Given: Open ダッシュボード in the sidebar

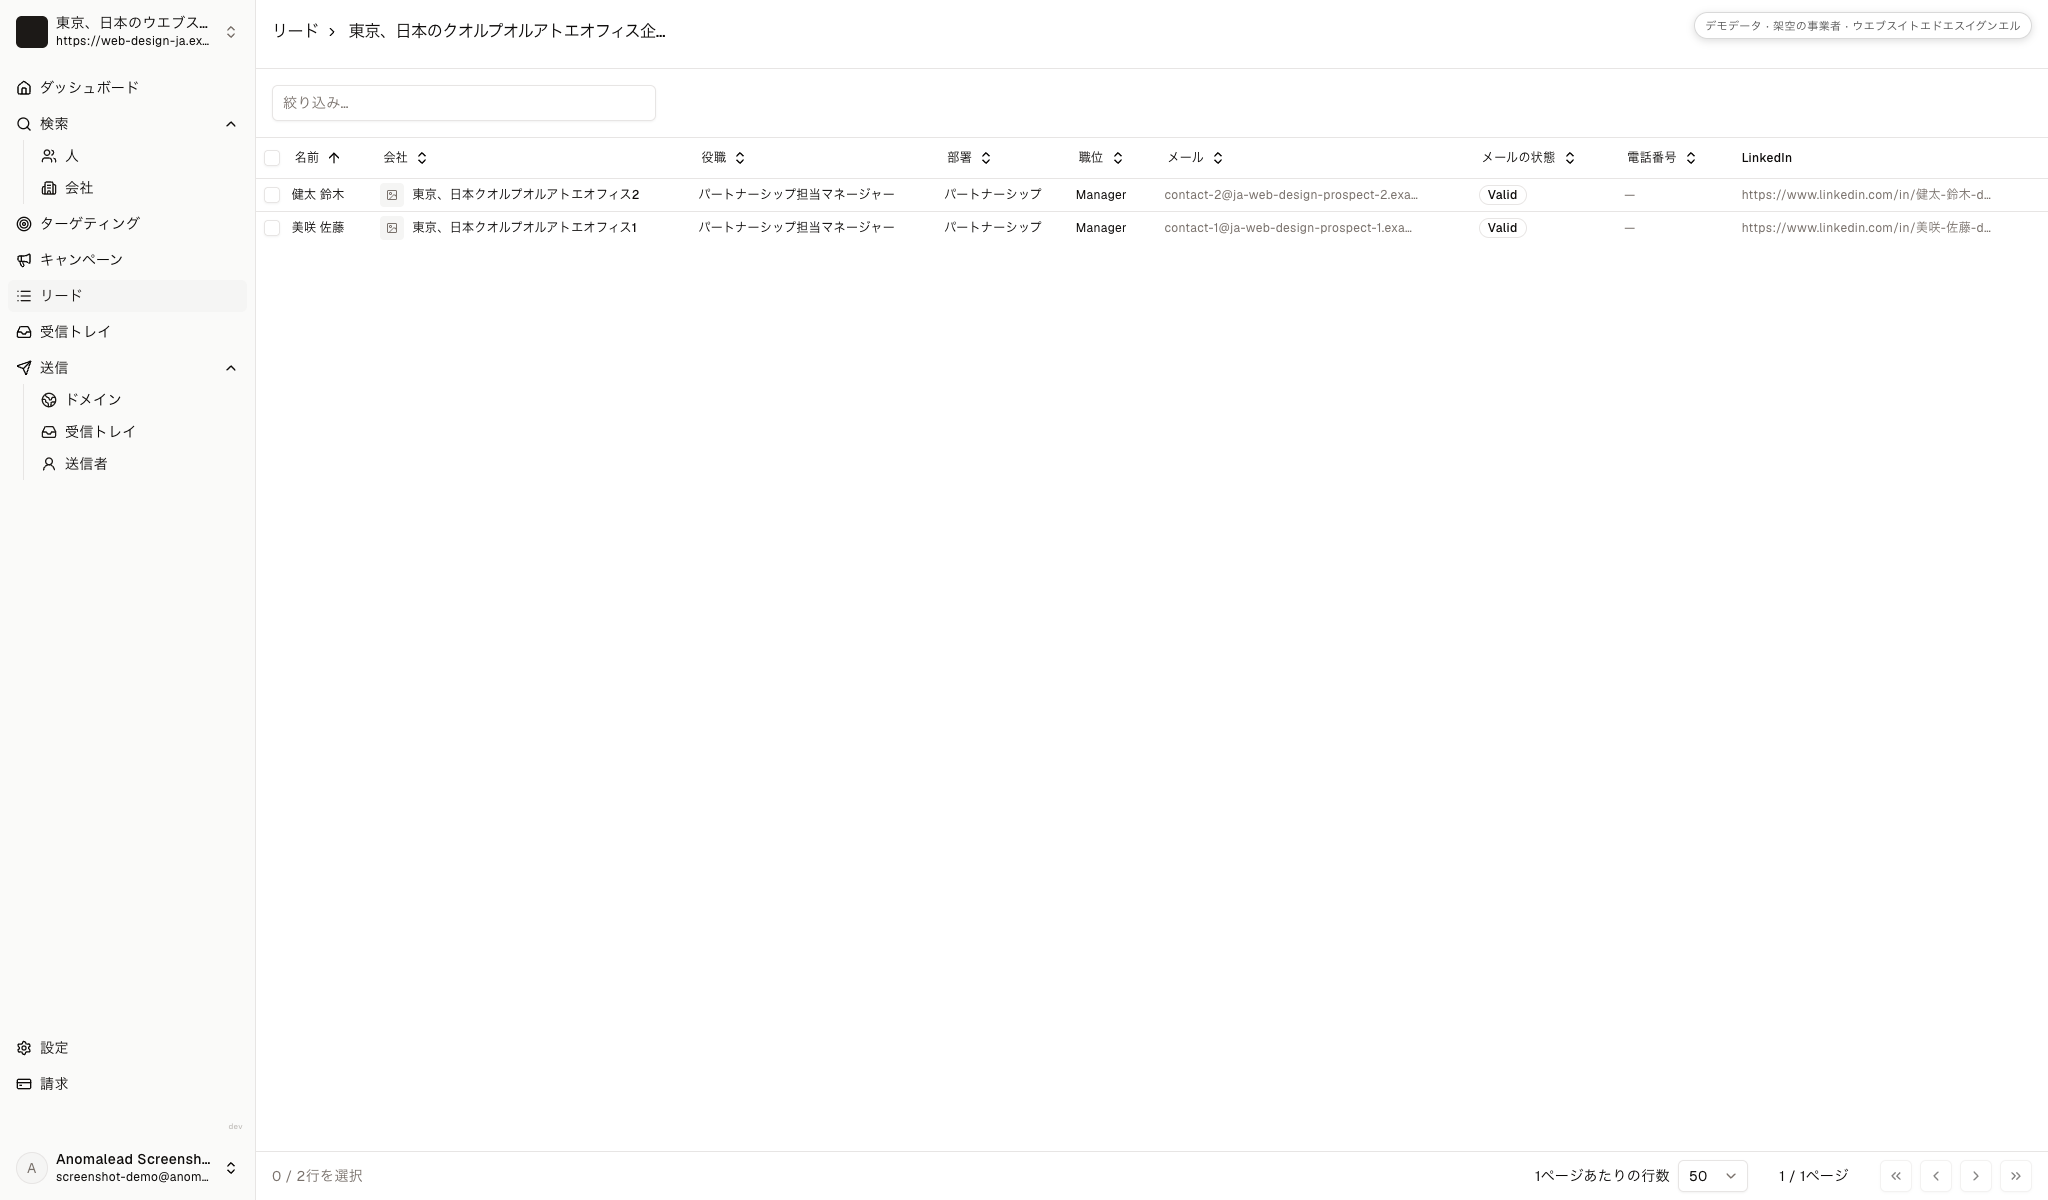Looking at the screenshot, I should coord(127,88).
